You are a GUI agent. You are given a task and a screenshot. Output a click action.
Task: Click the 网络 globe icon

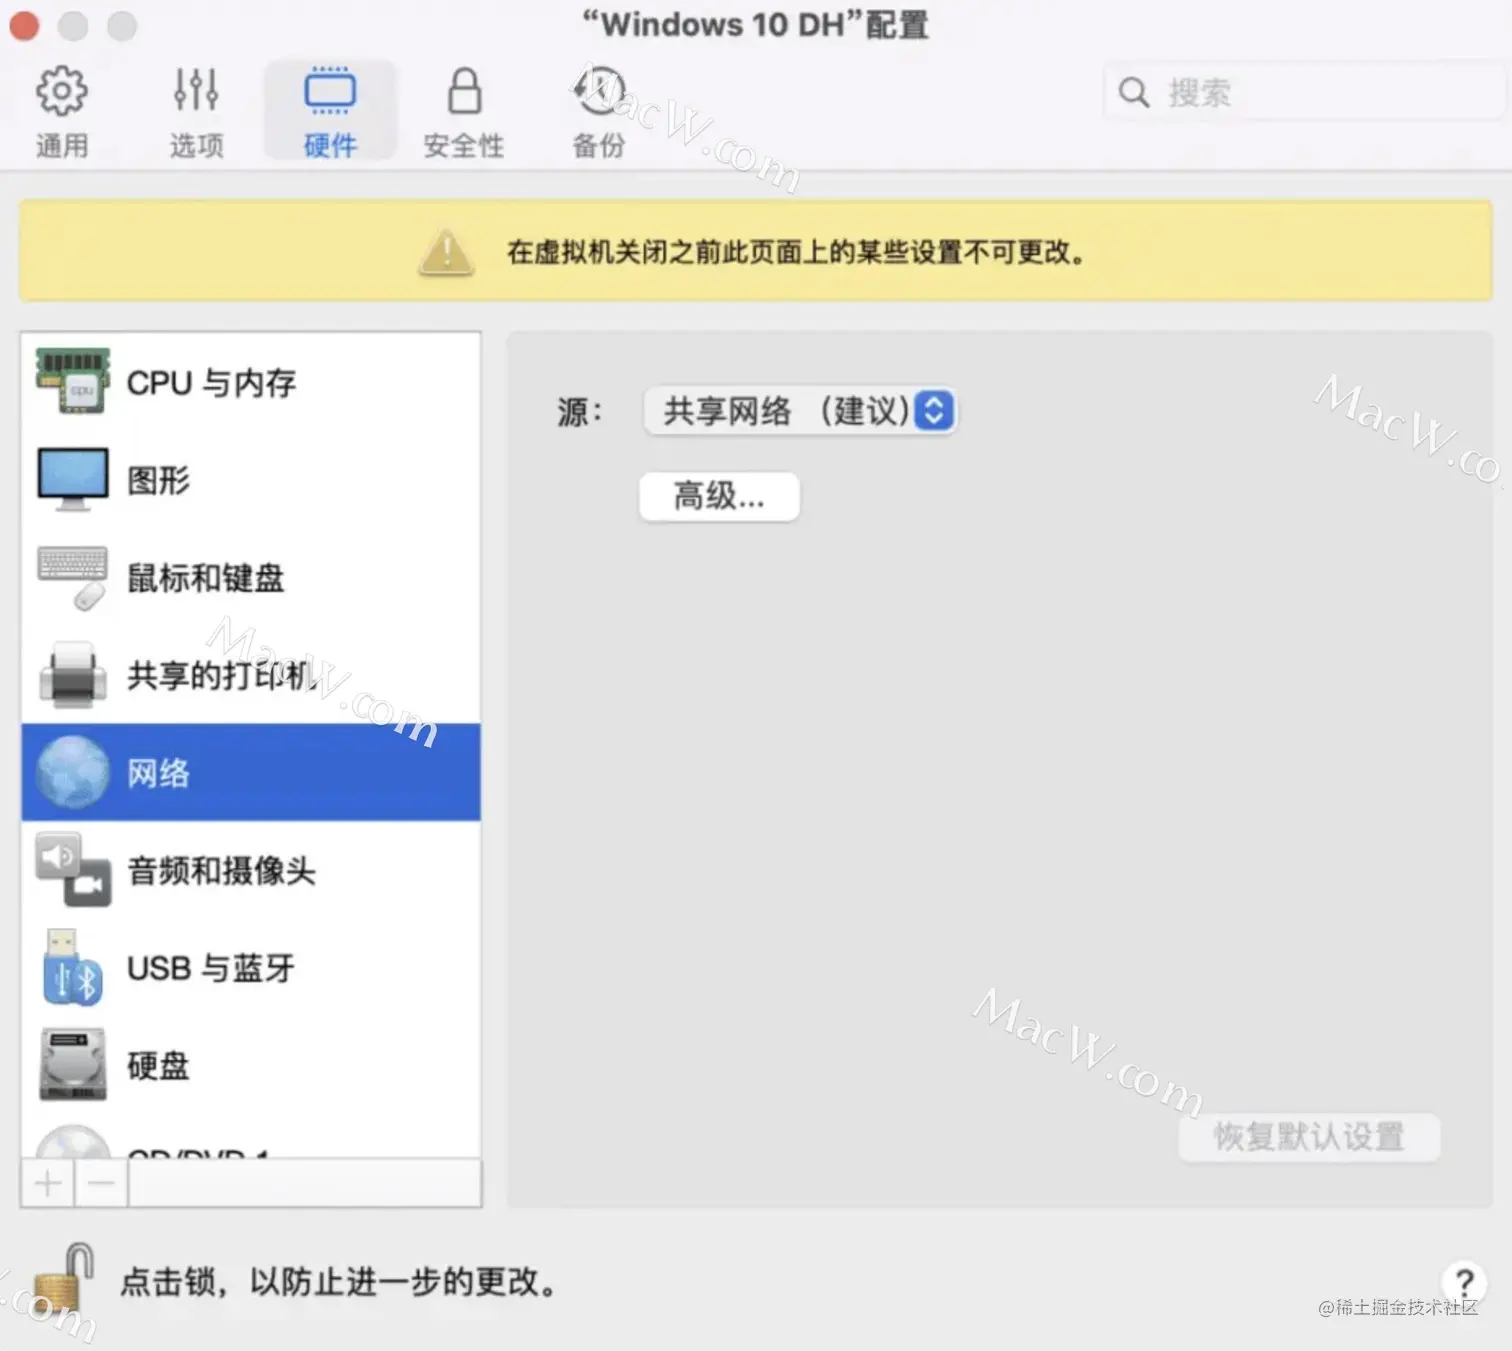pyautogui.click(x=72, y=772)
